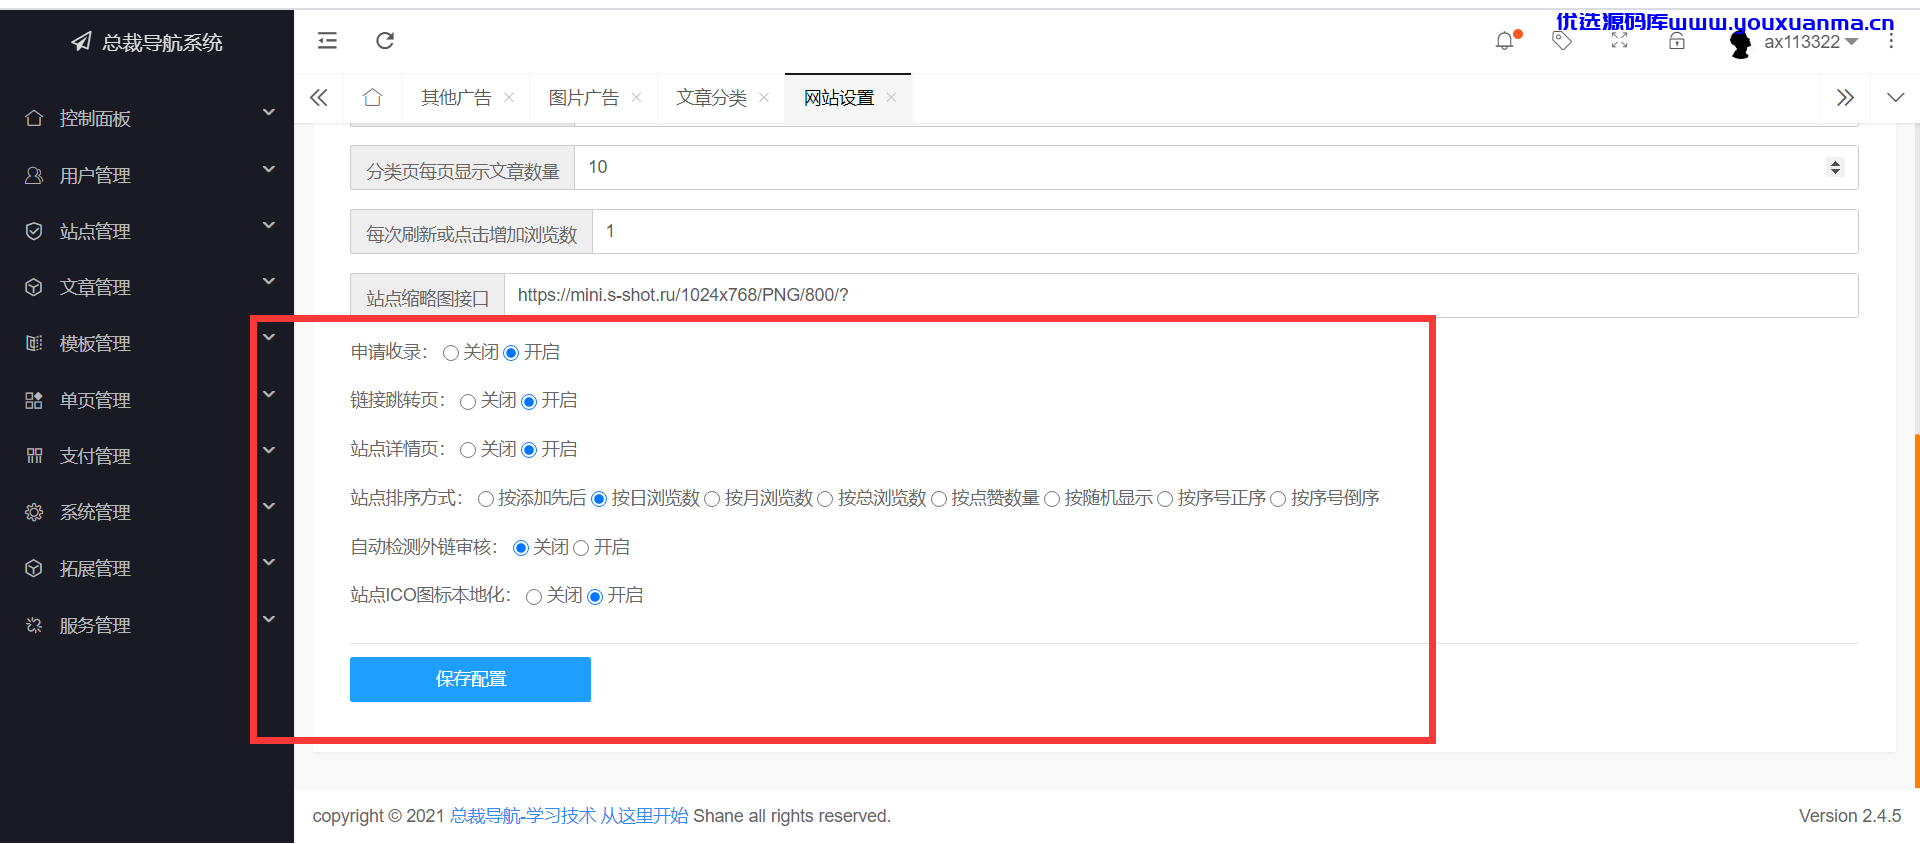Image resolution: width=1920 pixels, height=844 pixels.
Task: Click the 文章管理 cube icon
Action: 34,287
